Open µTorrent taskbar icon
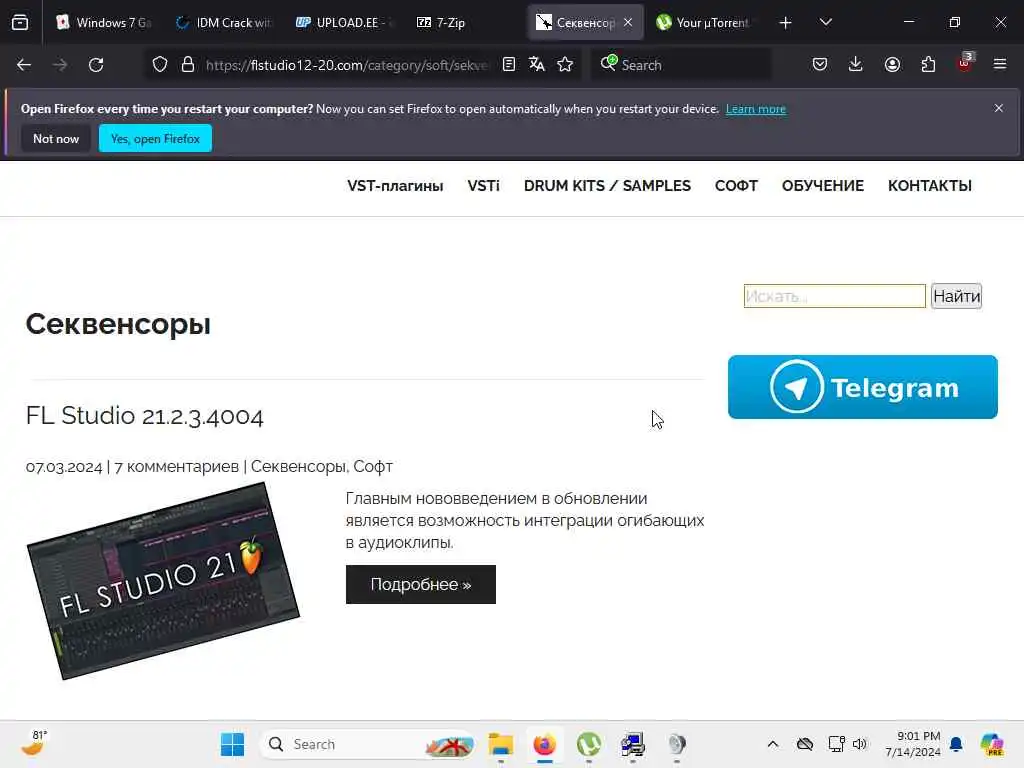The width and height of the screenshot is (1024, 768). (x=589, y=744)
